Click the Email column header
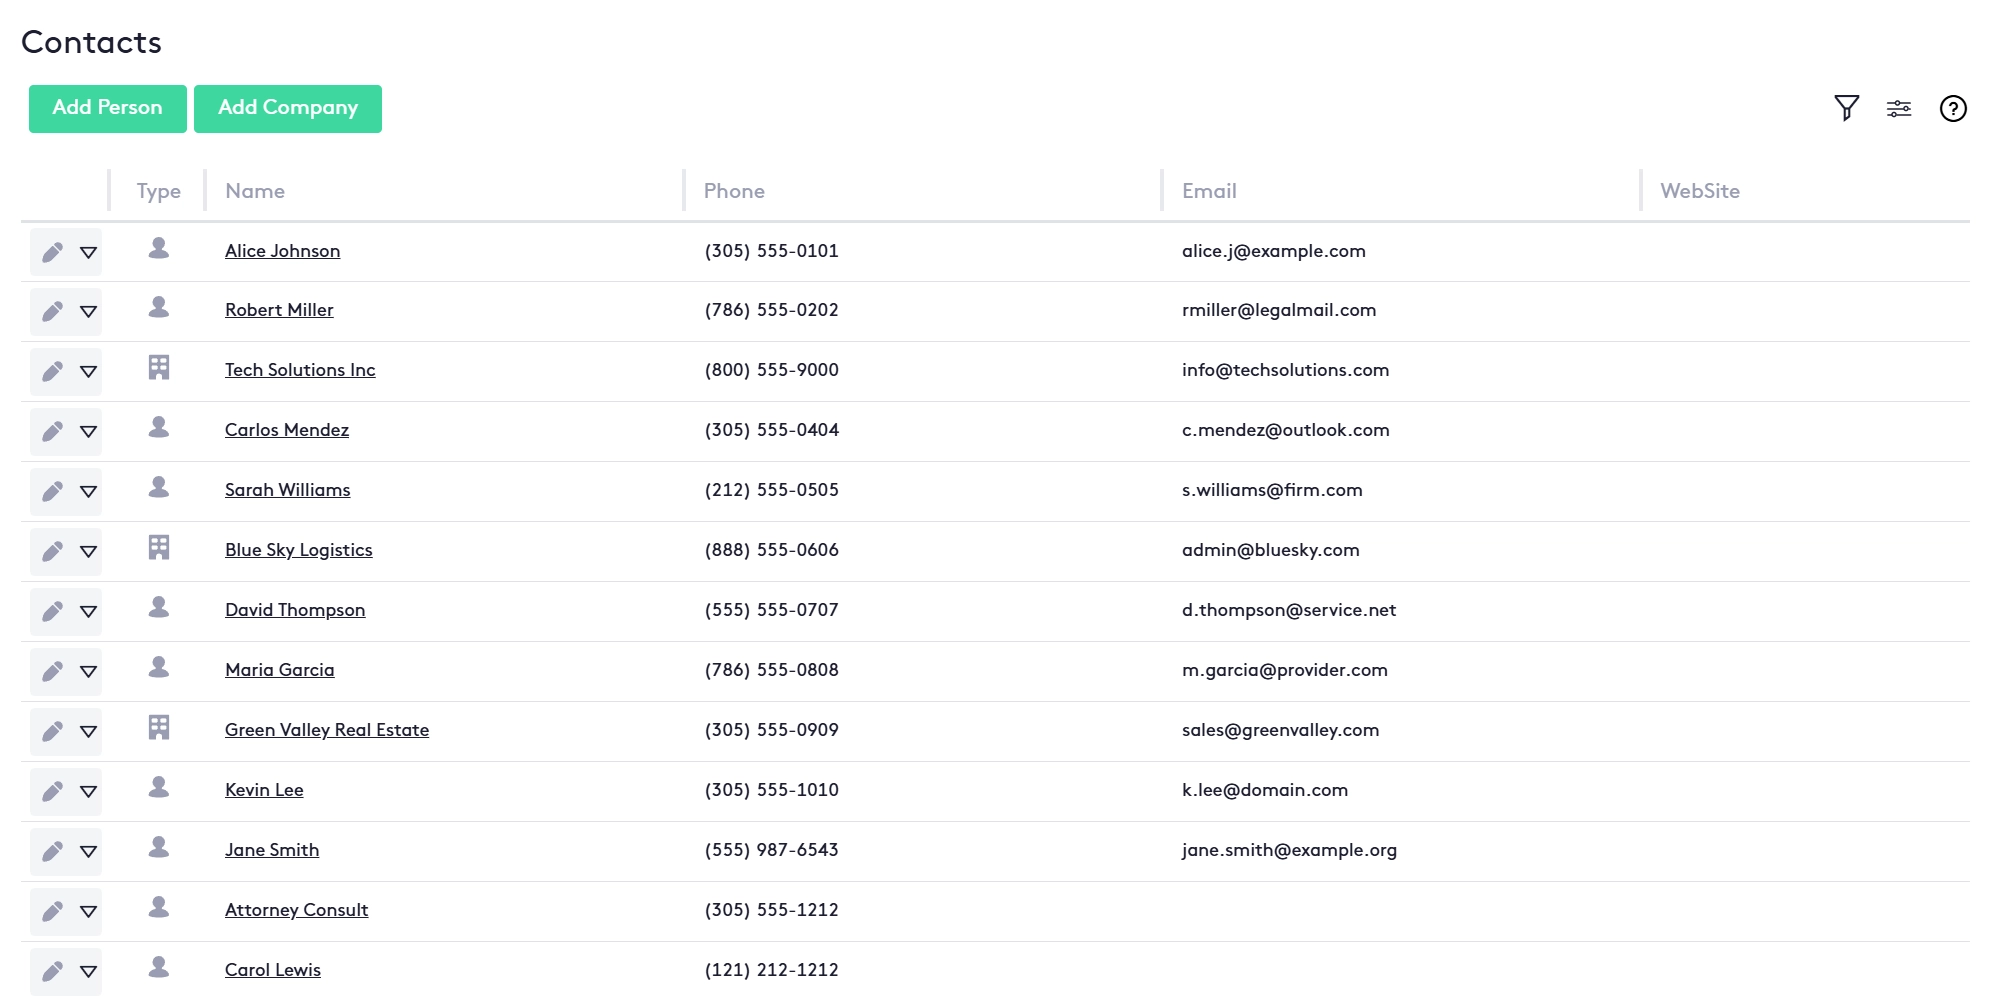This screenshot has width=2001, height=997. [x=1209, y=191]
